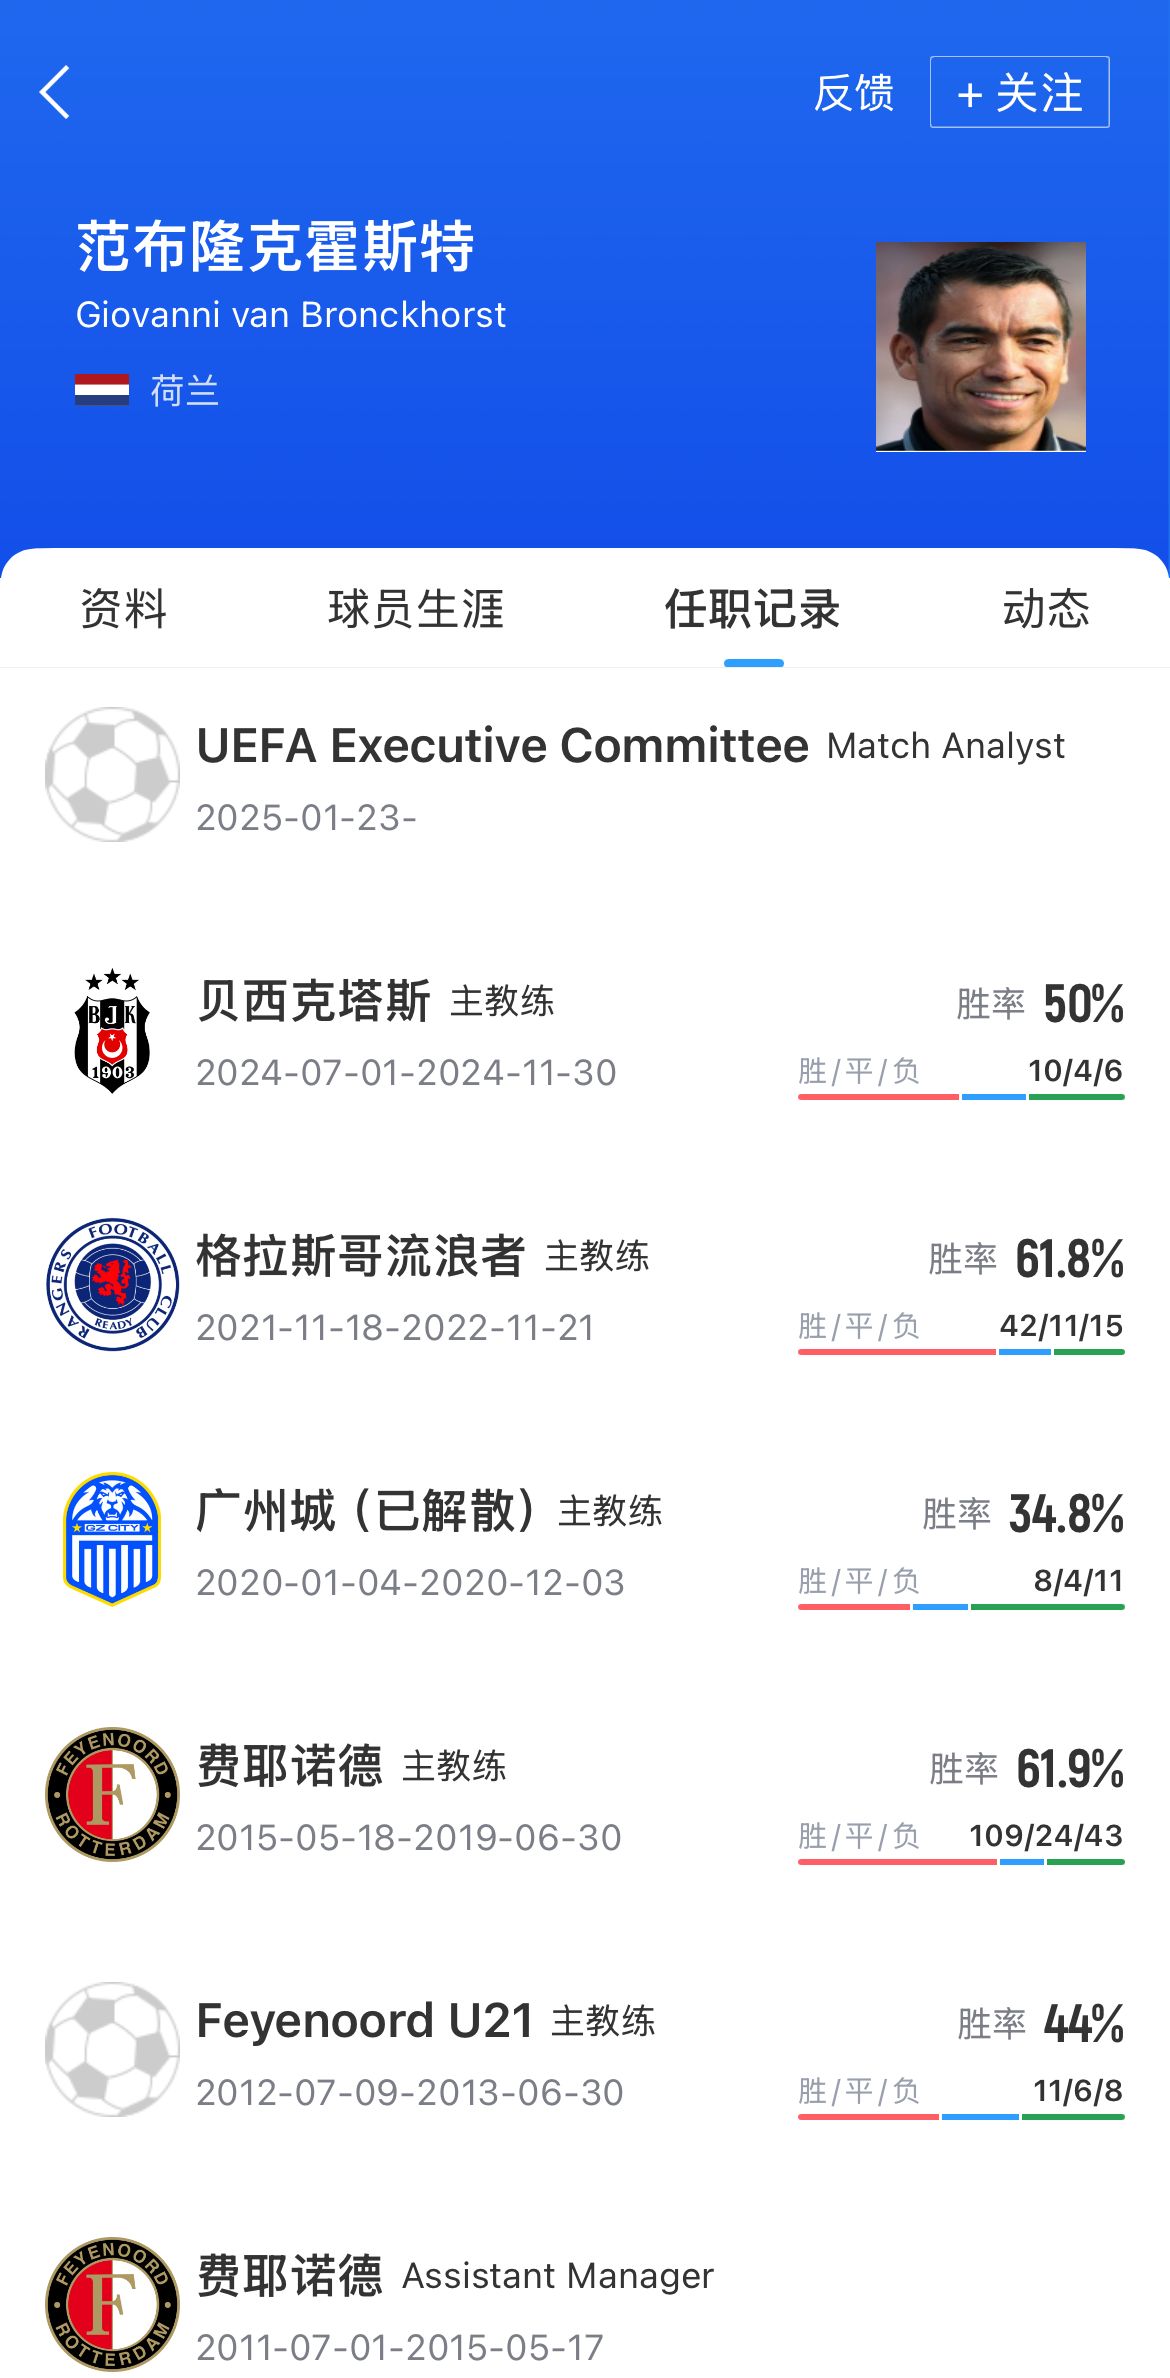Open the 球员生涯 tab

tap(416, 609)
